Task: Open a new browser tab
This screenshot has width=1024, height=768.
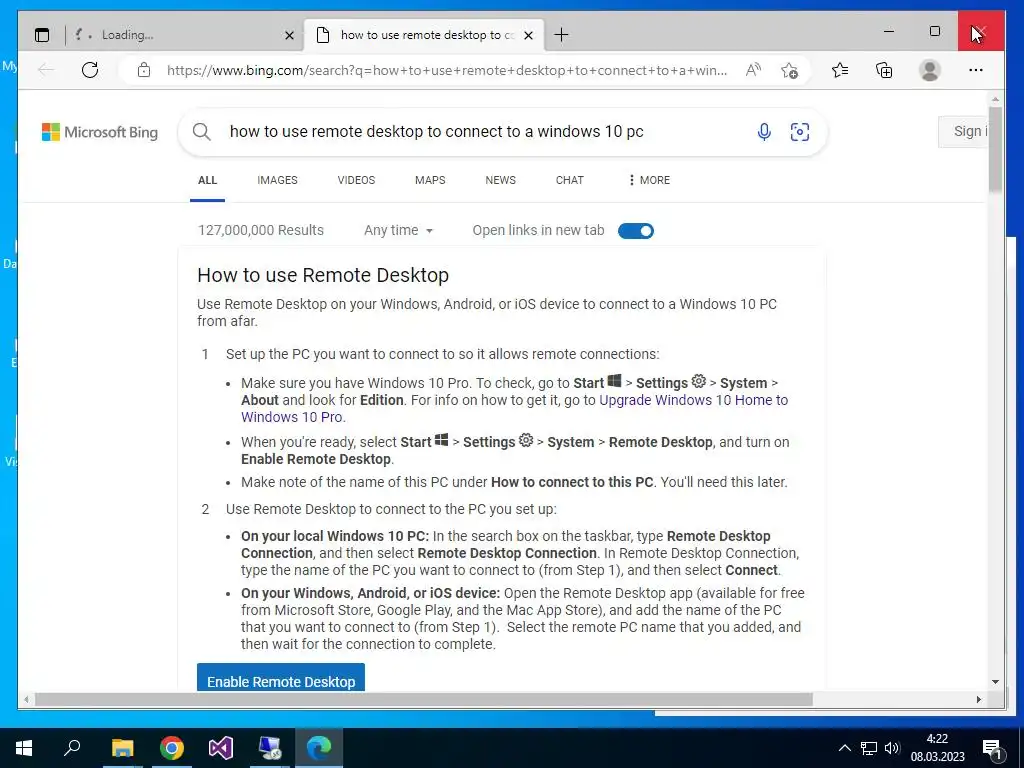Action: (x=561, y=35)
